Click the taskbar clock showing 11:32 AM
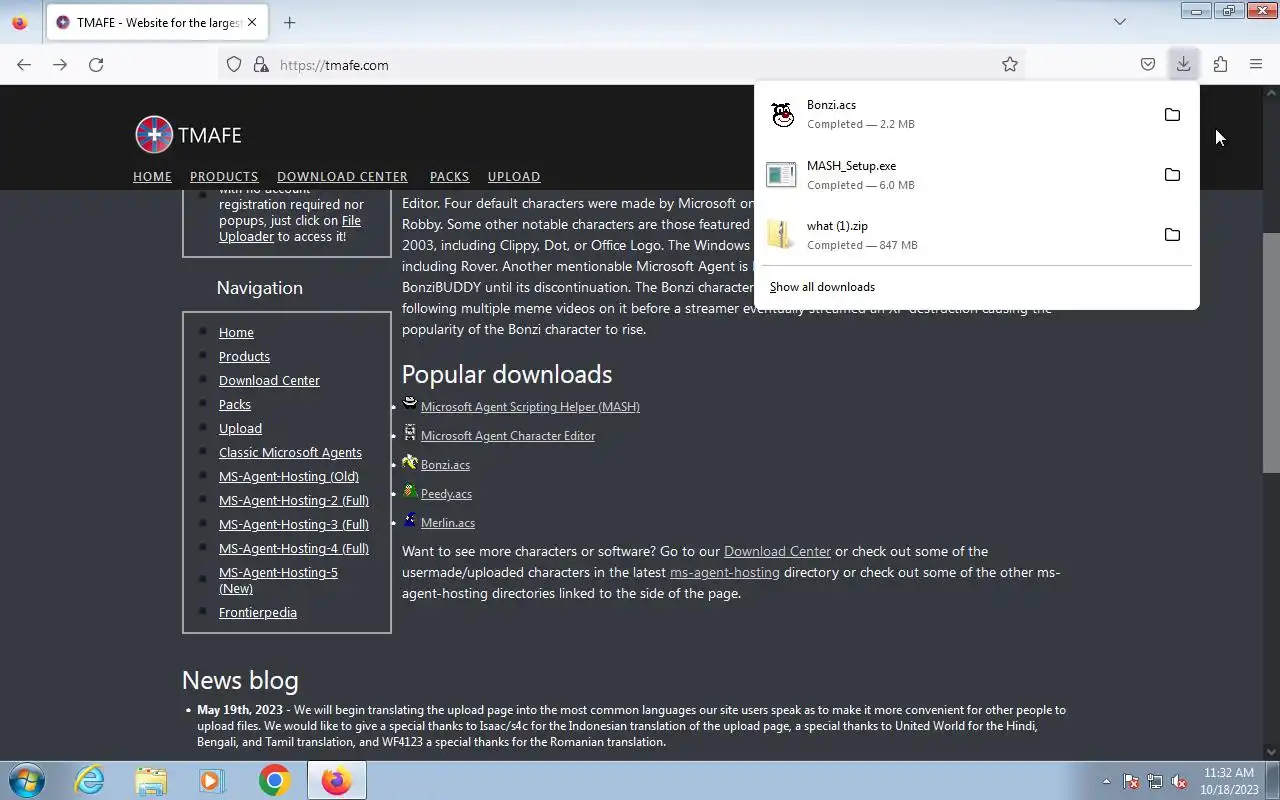This screenshot has height=800, width=1280. pos(1229,781)
